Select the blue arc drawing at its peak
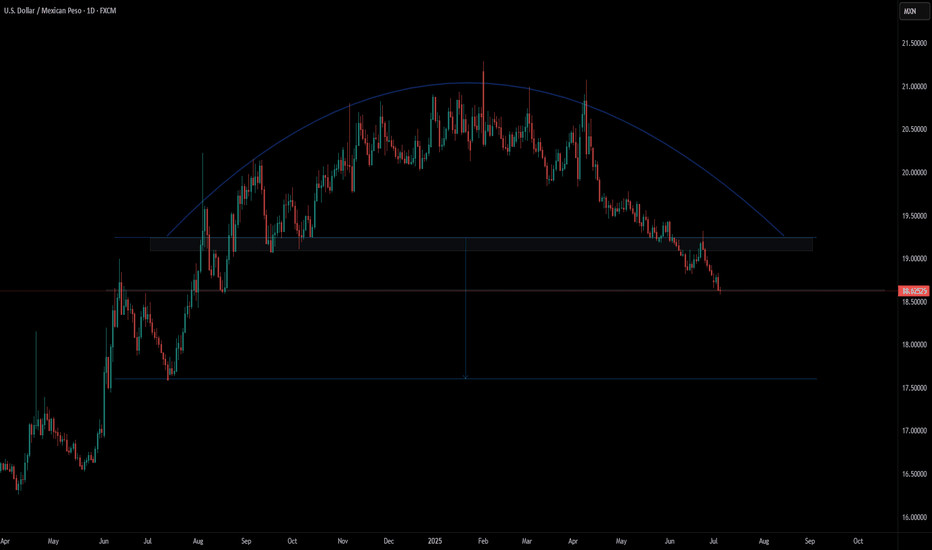This screenshot has height=550, width=932. click(x=465, y=83)
